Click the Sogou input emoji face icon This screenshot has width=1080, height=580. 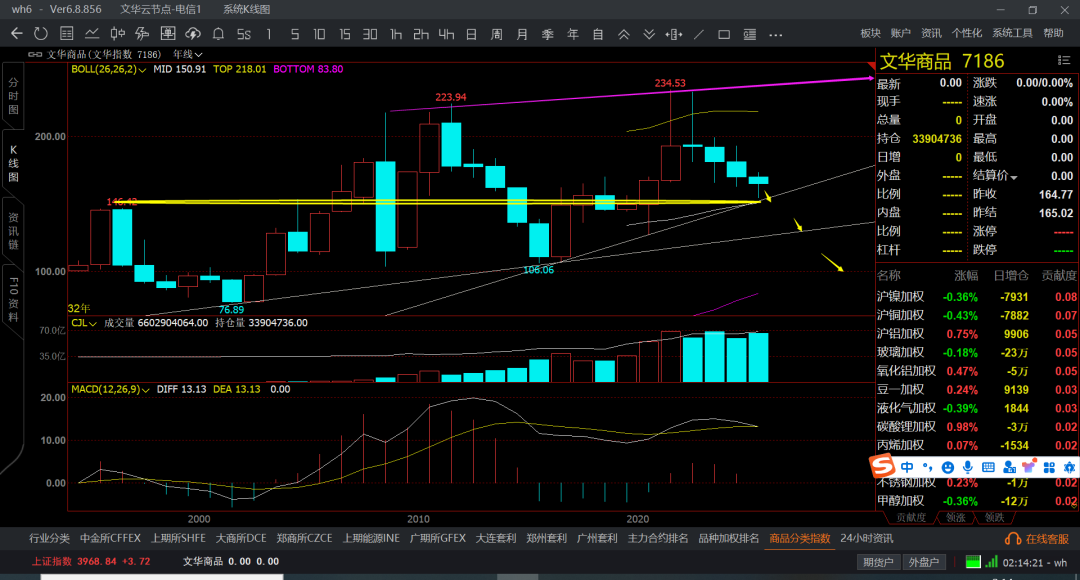click(948, 467)
